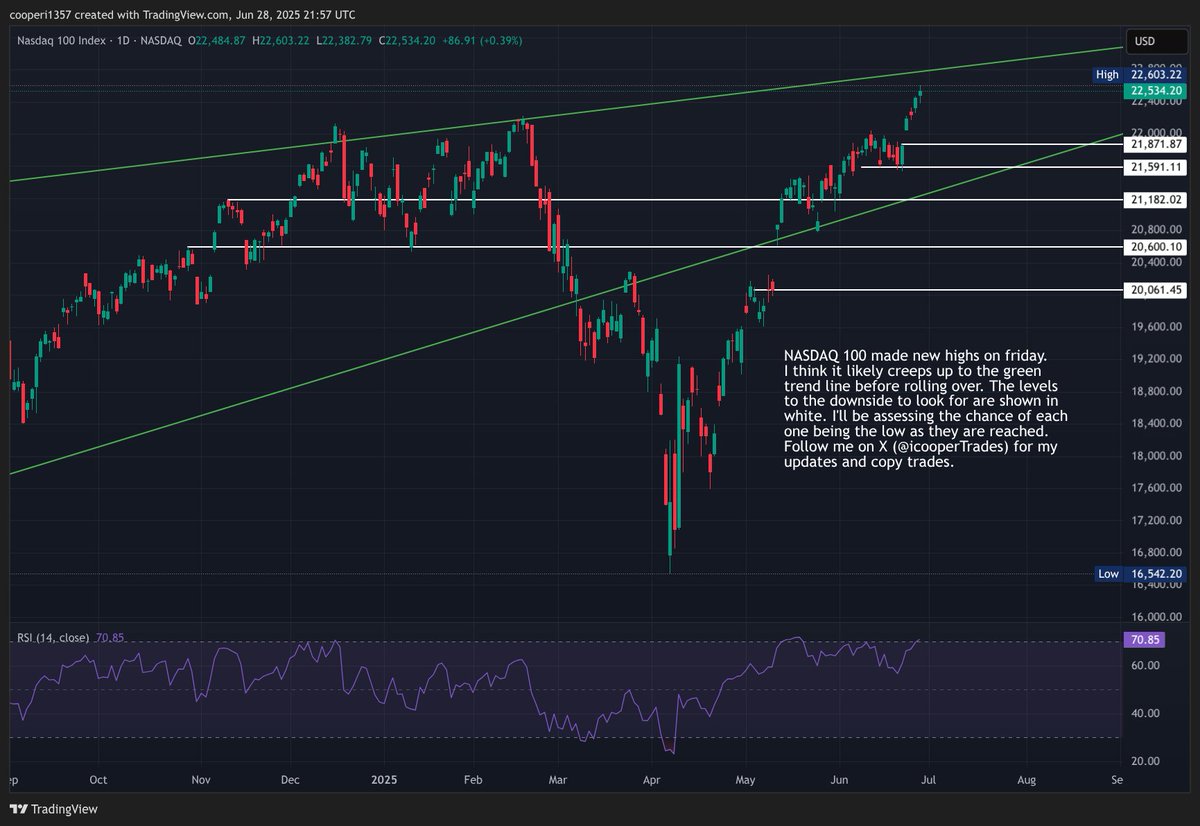
Task: Select the High 22,603.22 price-scale label
Action: (1139, 74)
